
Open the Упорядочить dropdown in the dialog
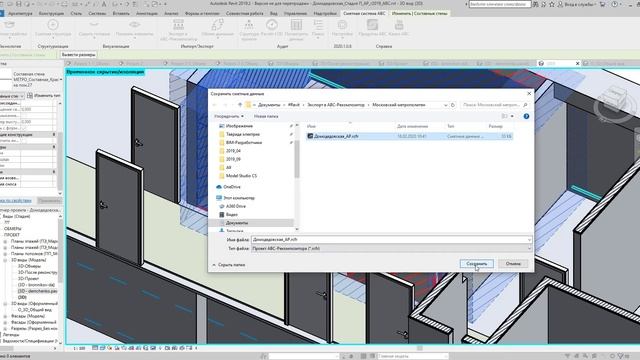click(229, 116)
